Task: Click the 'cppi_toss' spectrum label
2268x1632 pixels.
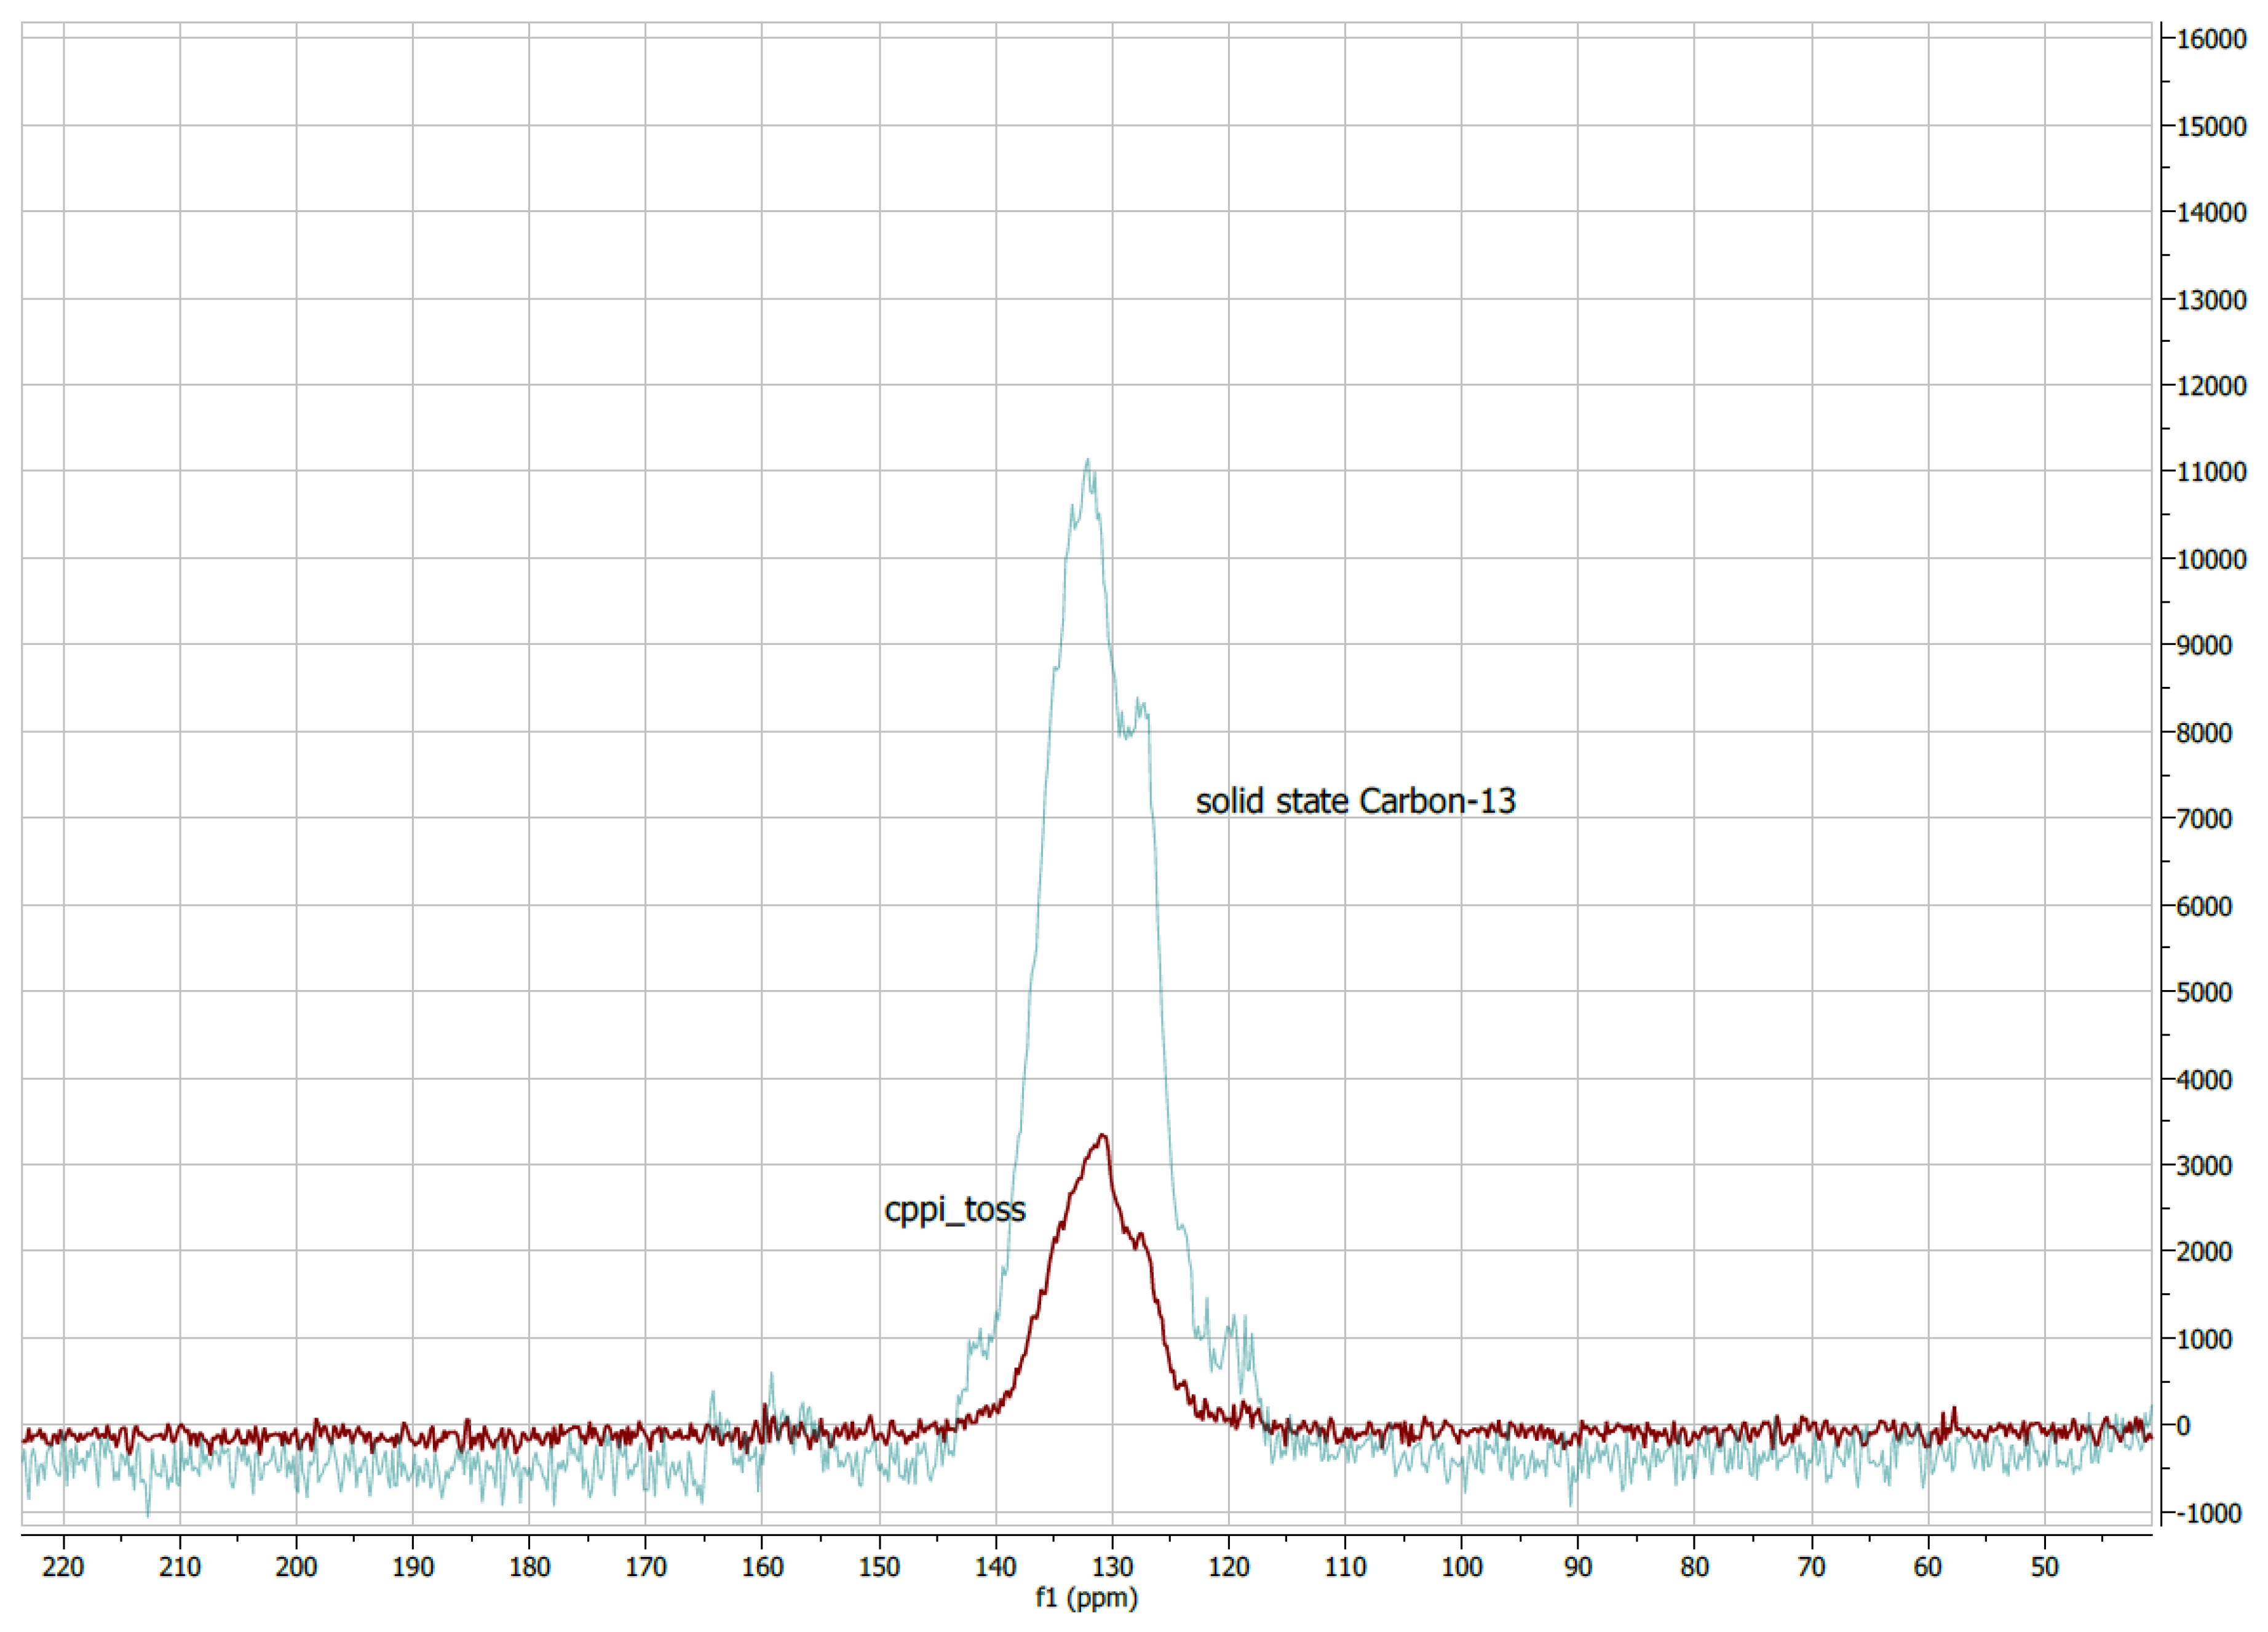Action: tap(954, 1210)
